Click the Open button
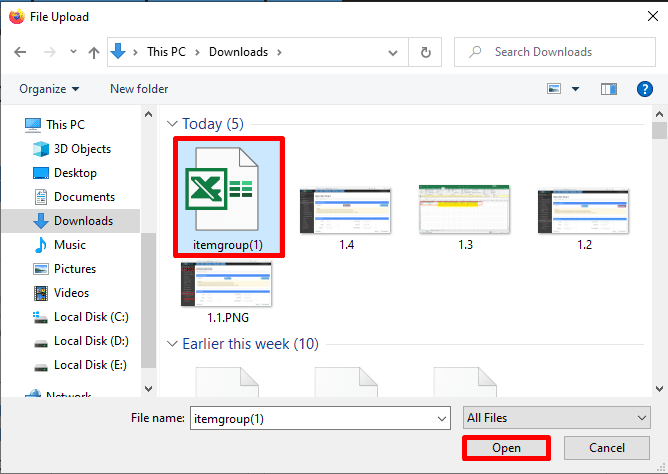 point(506,448)
